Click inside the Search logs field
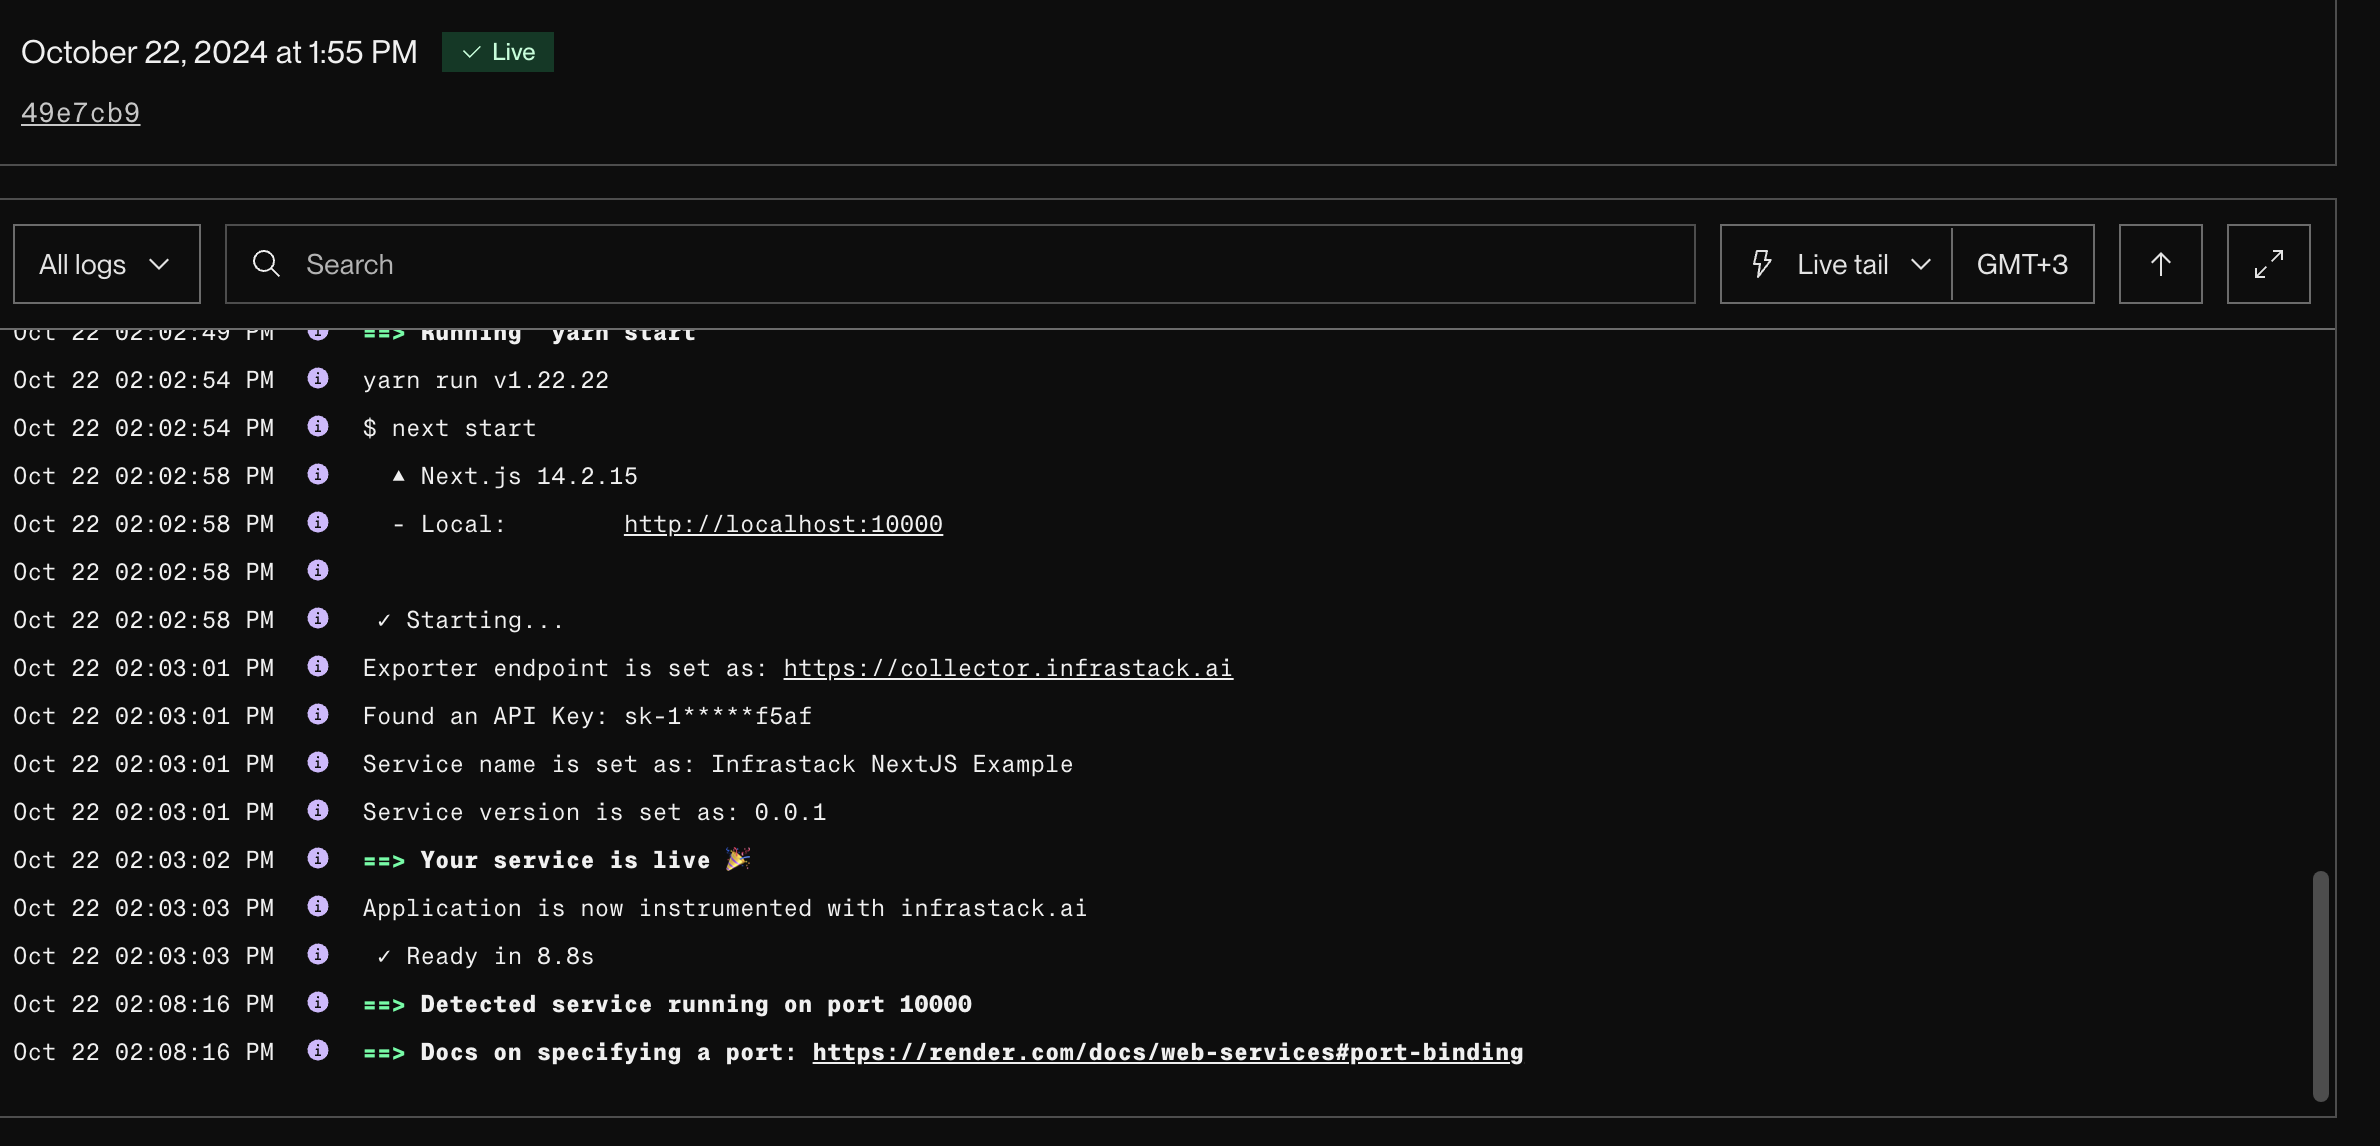2380x1146 pixels. click(700, 263)
